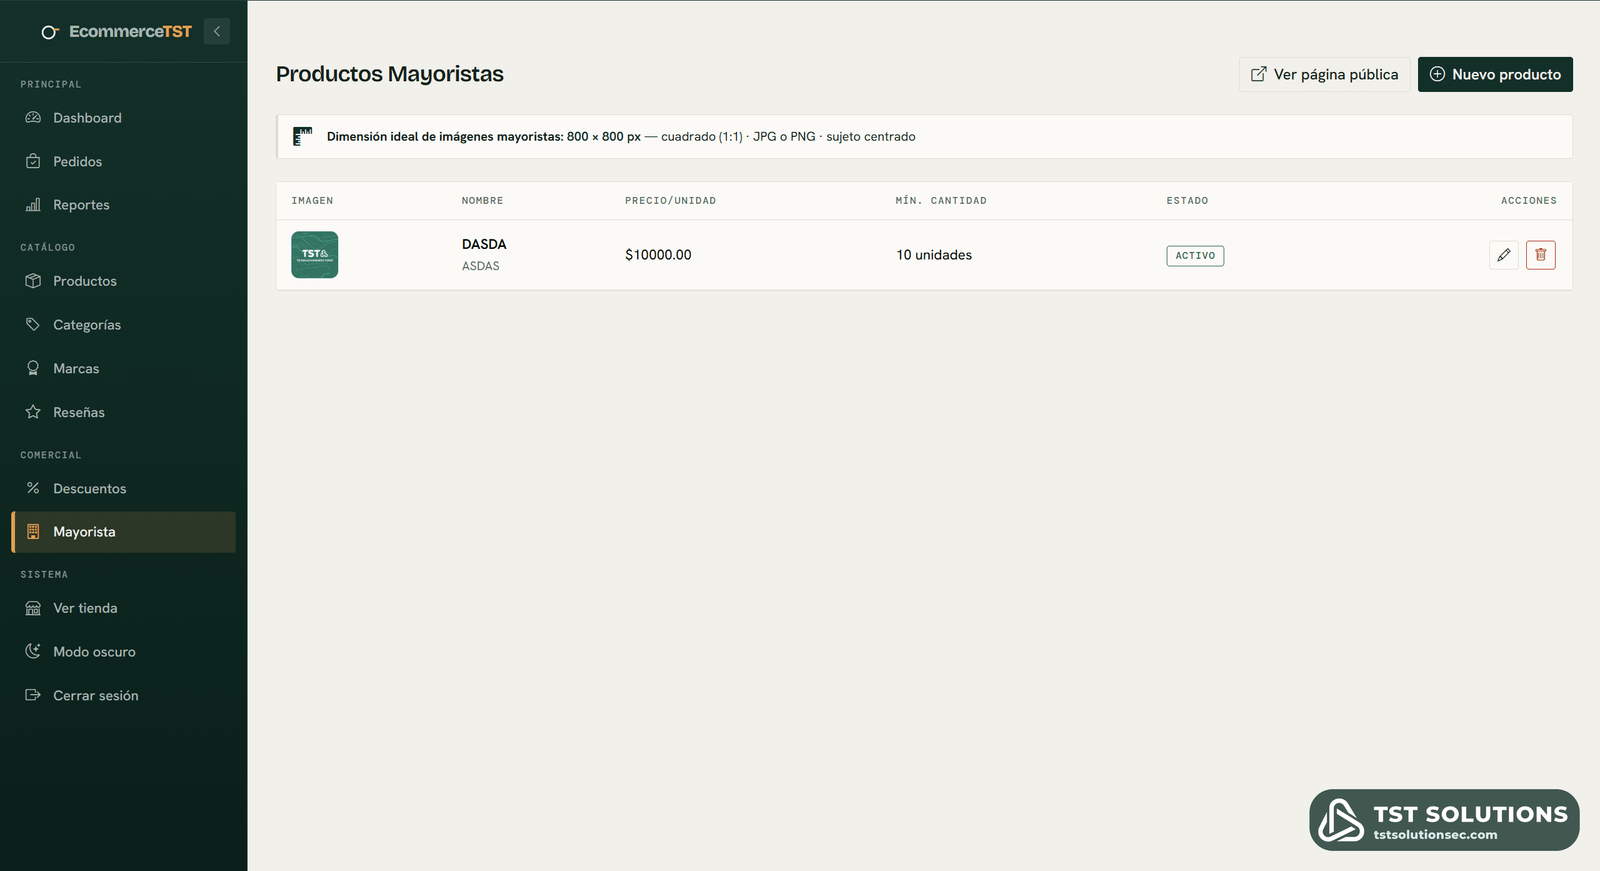Image resolution: width=1600 pixels, height=871 pixels.
Task: Click Cerrar sesión to log out
Action: 124,695
